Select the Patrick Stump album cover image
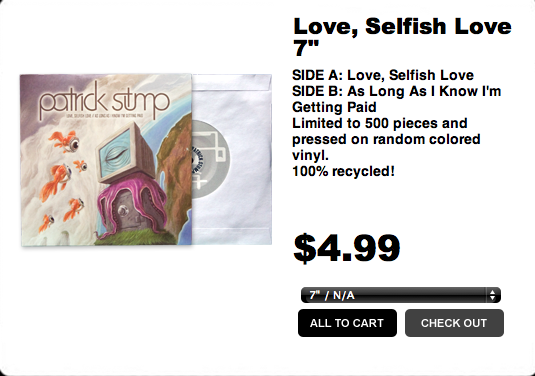 click(106, 160)
